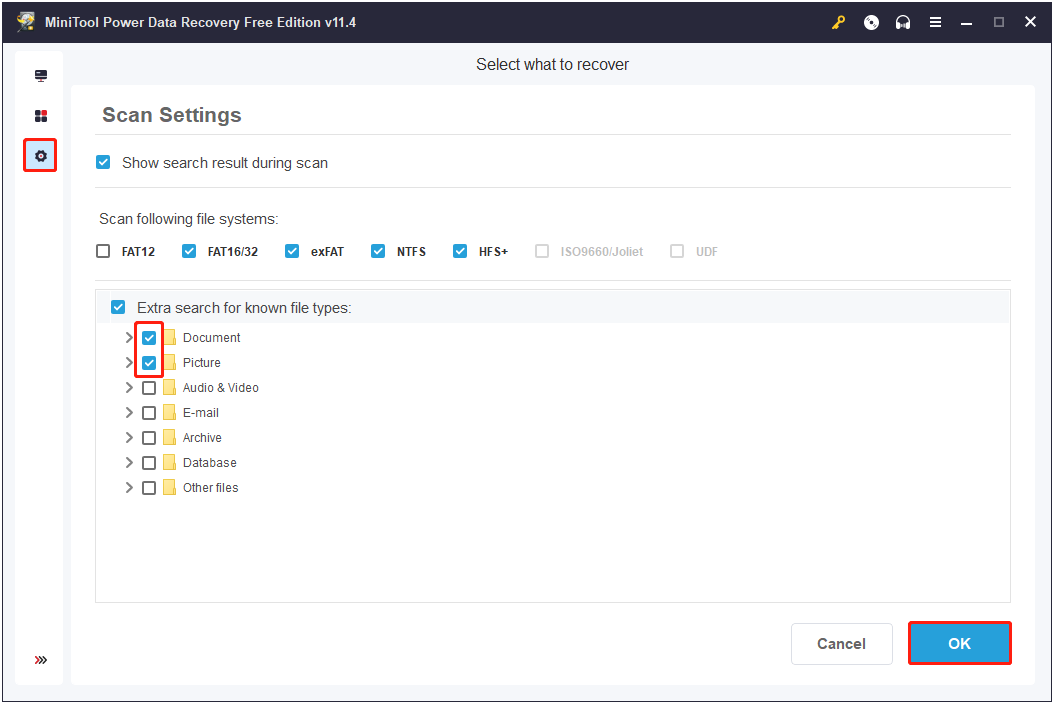Expand the Audio & Video node
The image size is (1054, 705).
129,388
